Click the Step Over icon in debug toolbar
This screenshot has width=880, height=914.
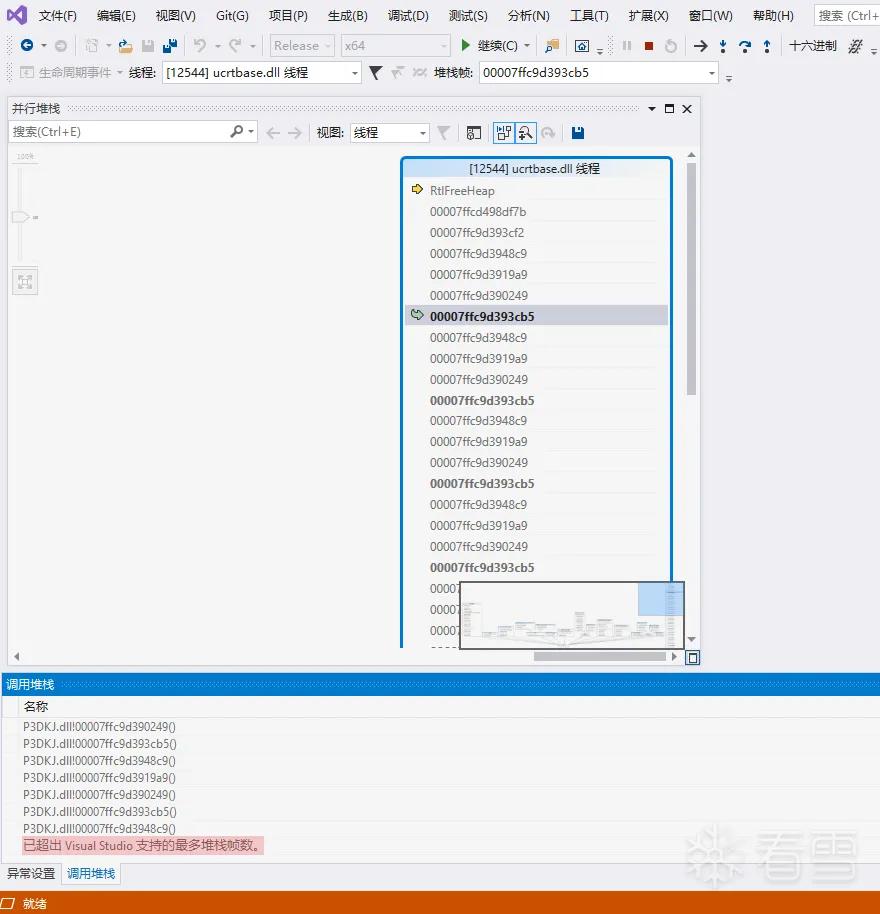click(745, 45)
